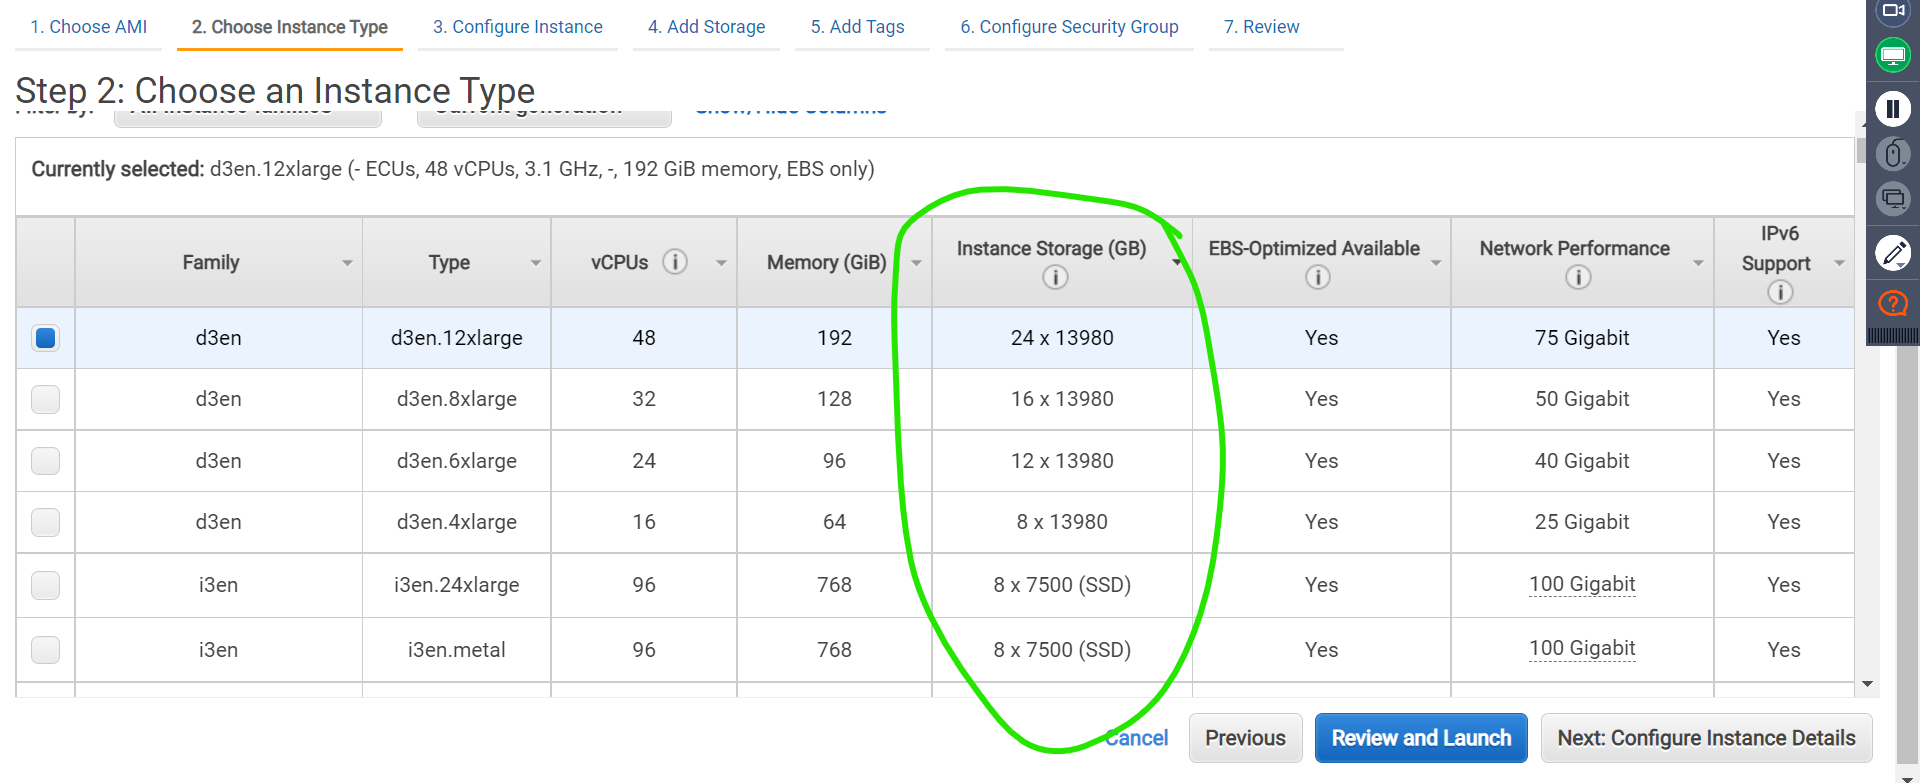Show info for Instance Storage column
1920x783 pixels.
pos(1055,277)
